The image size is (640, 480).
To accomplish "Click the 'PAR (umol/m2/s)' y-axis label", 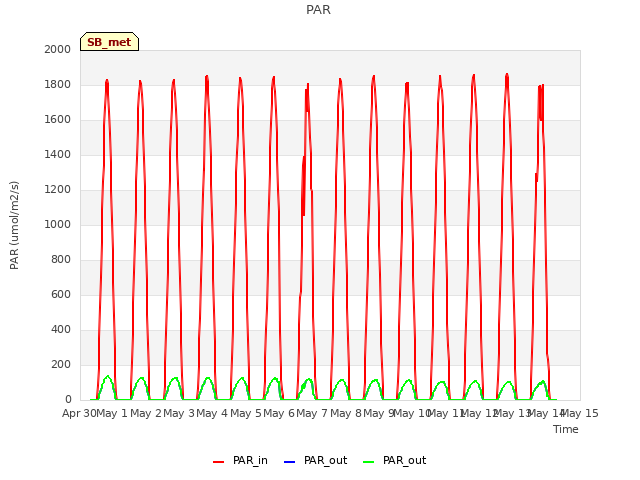I will click(14, 225).
